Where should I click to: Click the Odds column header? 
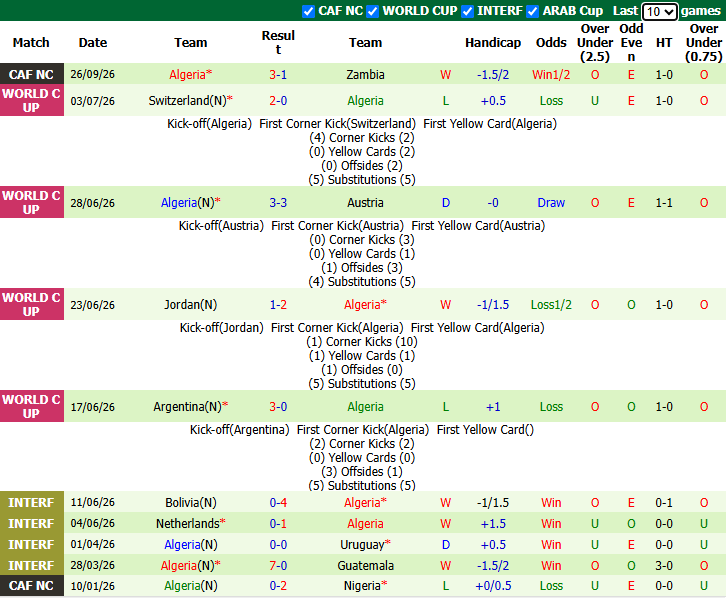[551, 43]
